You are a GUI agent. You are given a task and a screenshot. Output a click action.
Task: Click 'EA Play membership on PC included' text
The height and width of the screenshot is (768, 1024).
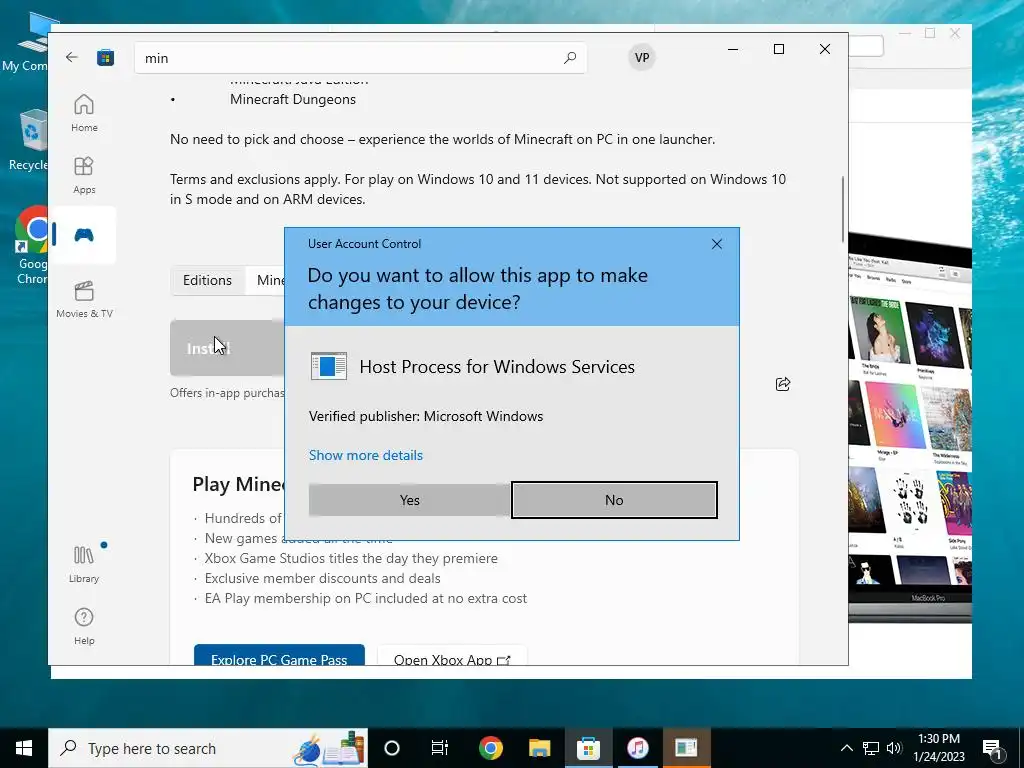[x=366, y=598]
